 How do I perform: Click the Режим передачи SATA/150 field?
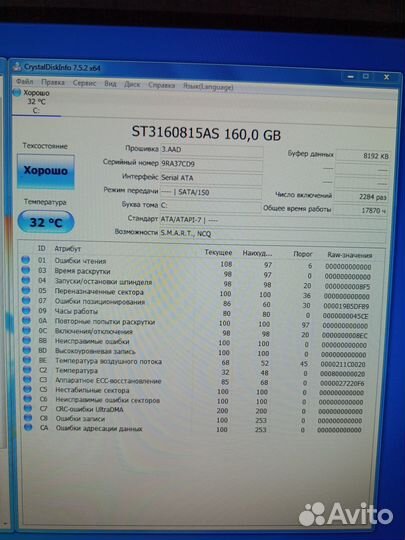(x=210, y=193)
